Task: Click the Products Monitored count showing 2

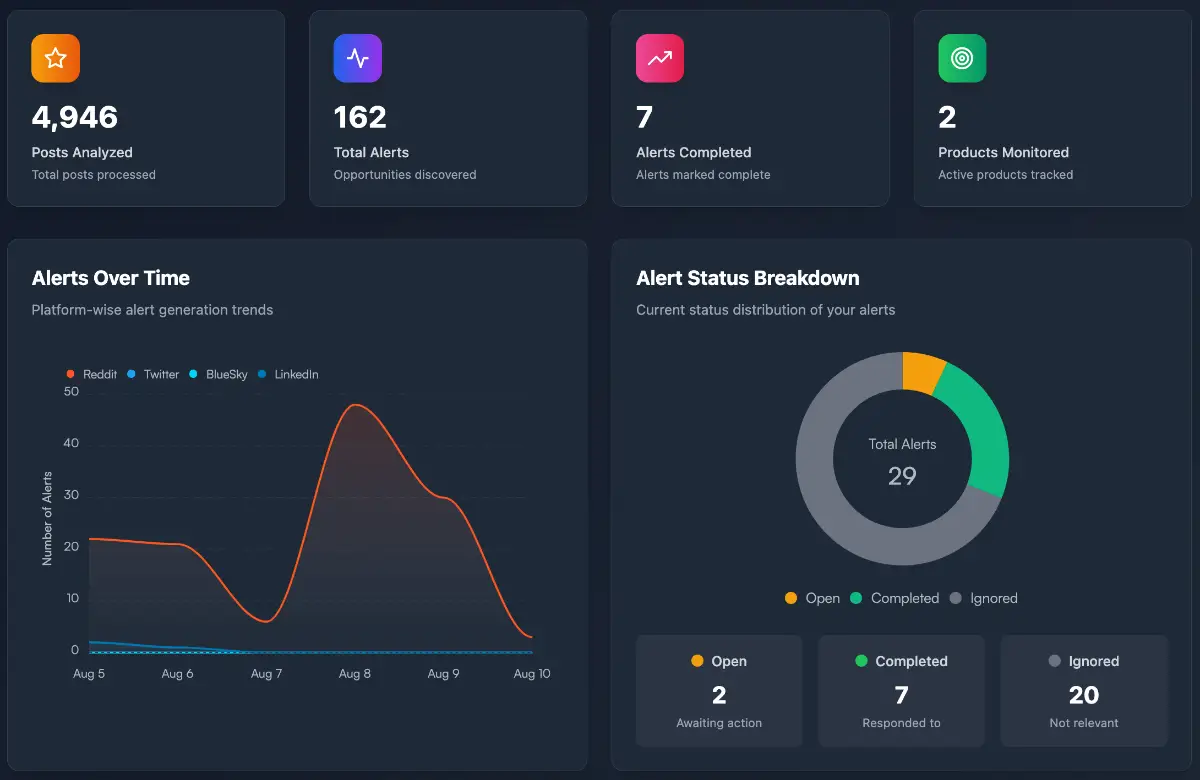Action: 947,117
